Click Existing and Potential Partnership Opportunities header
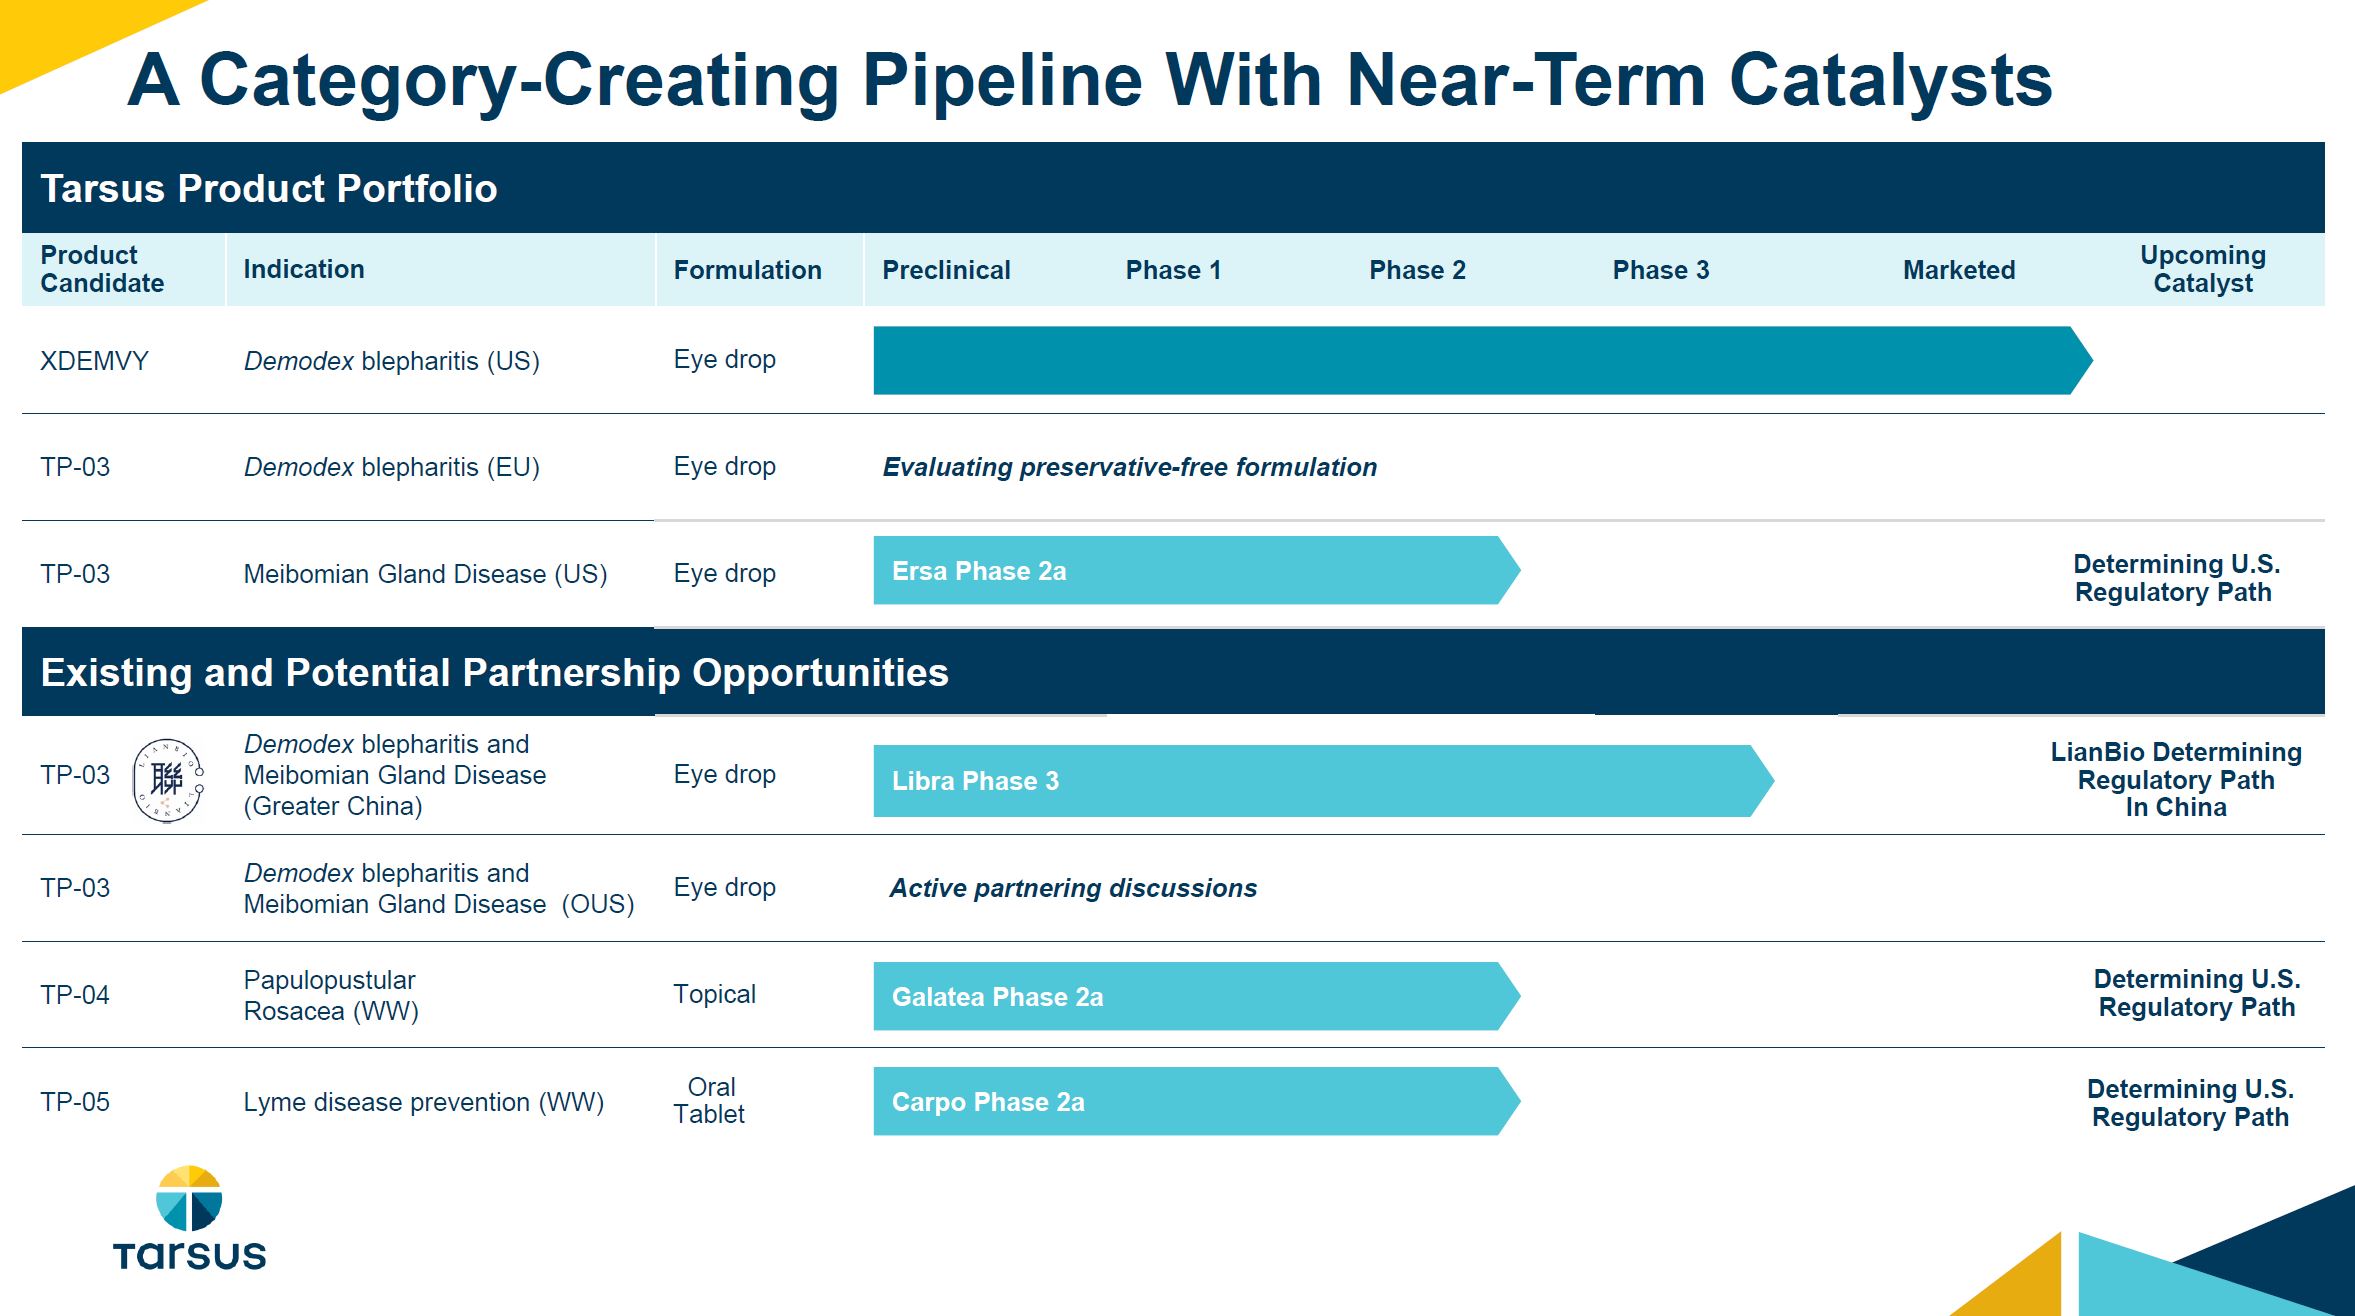 click(494, 673)
